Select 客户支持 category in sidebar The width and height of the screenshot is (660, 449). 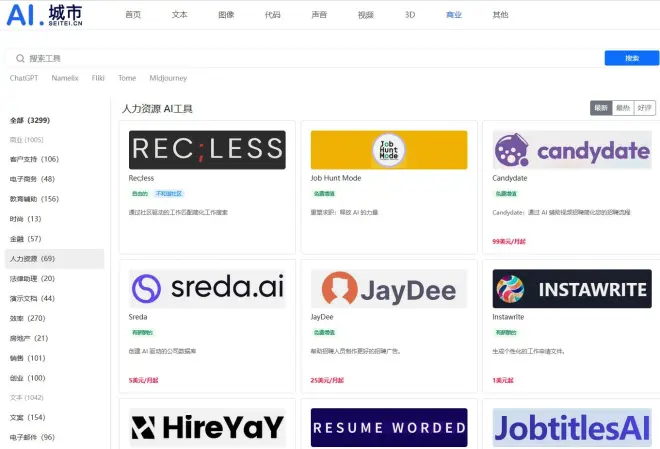(34, 159)
